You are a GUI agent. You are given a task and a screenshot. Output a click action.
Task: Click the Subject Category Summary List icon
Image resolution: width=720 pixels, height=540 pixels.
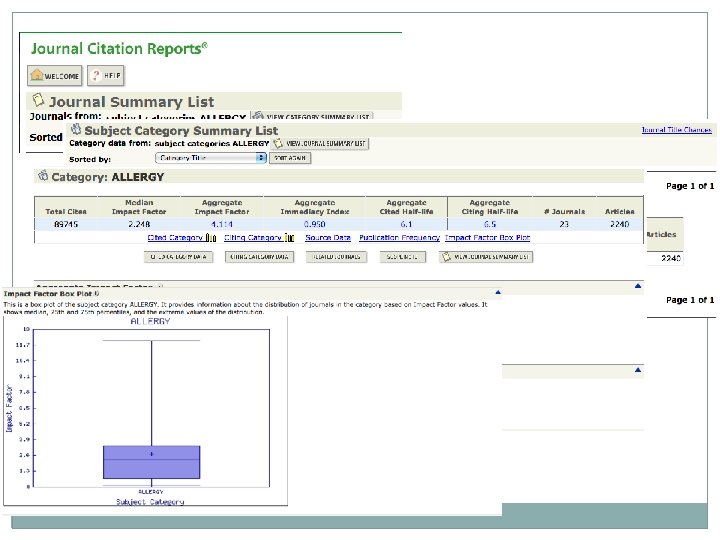(x=76, y=129)
